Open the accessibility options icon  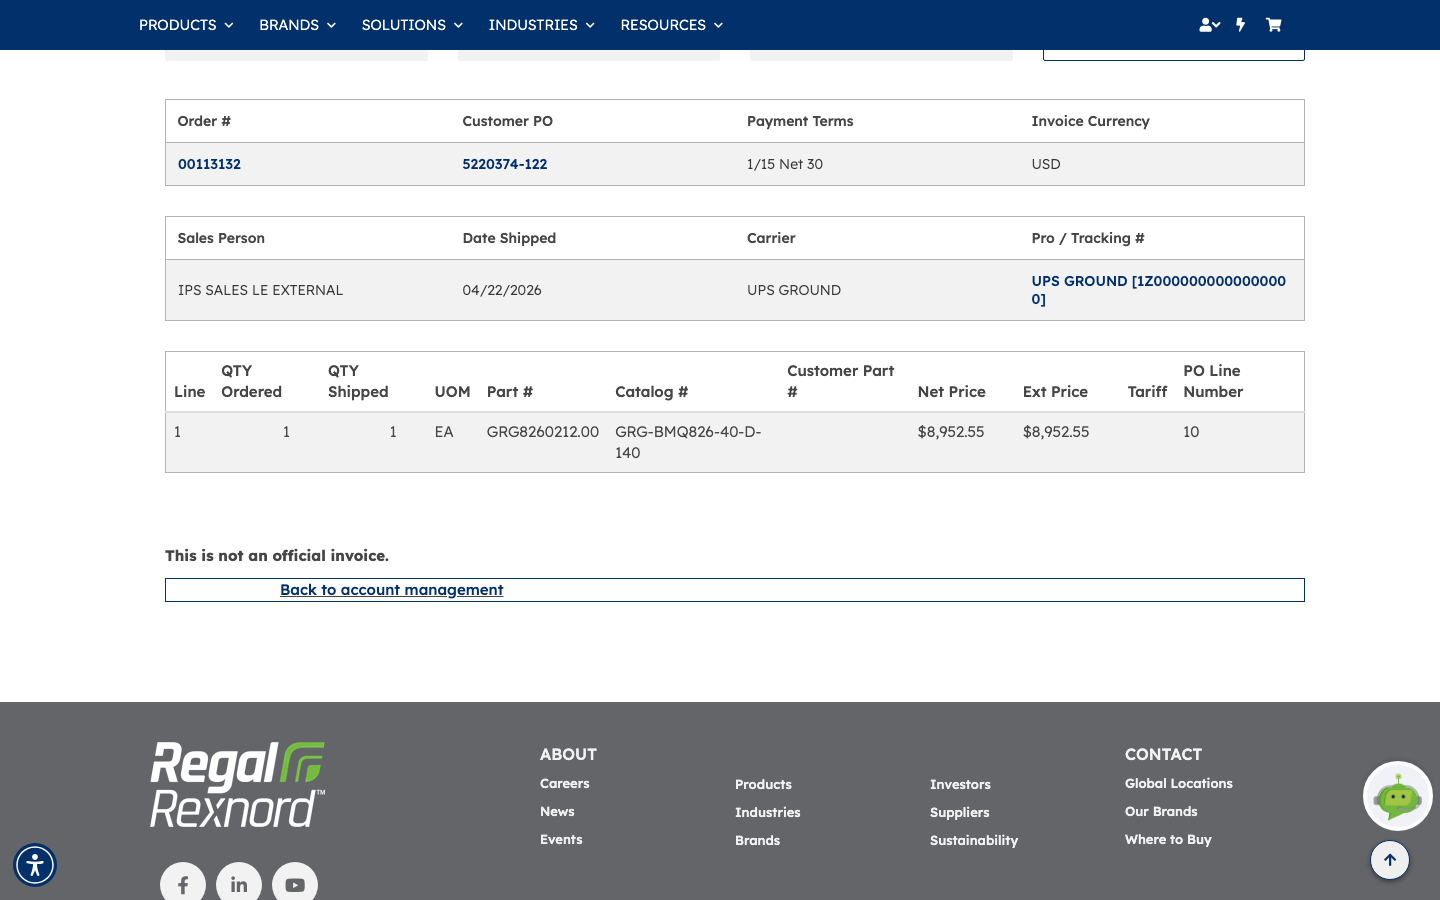click(x=35, y=865)
